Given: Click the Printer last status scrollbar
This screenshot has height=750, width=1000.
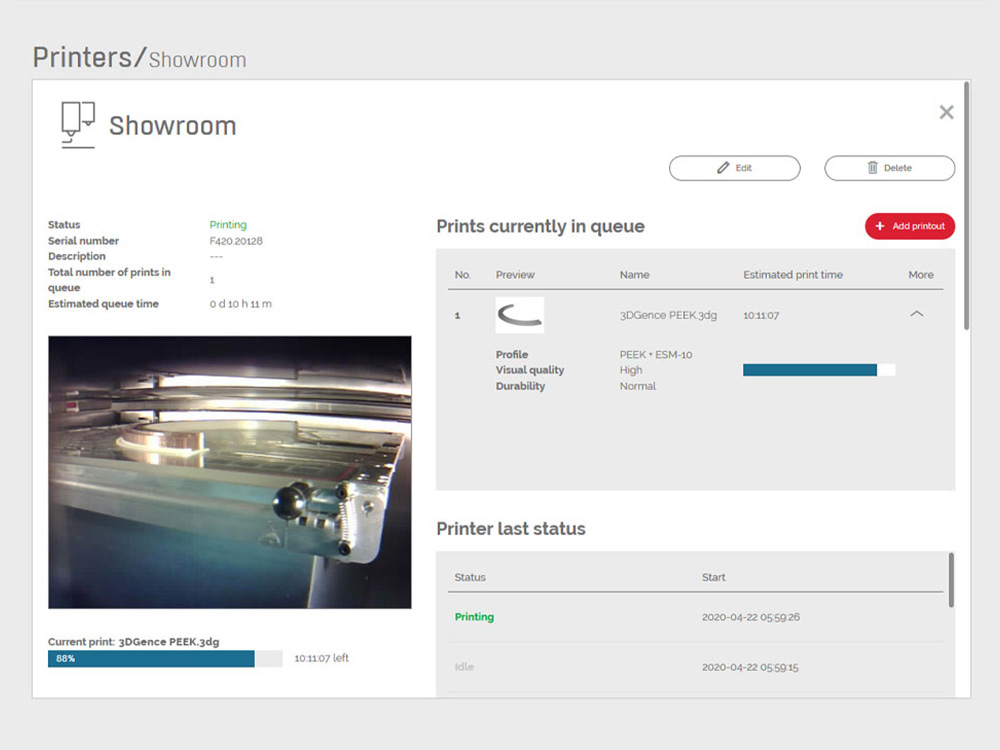Looking at the screenshot, I should pos(951,579).
